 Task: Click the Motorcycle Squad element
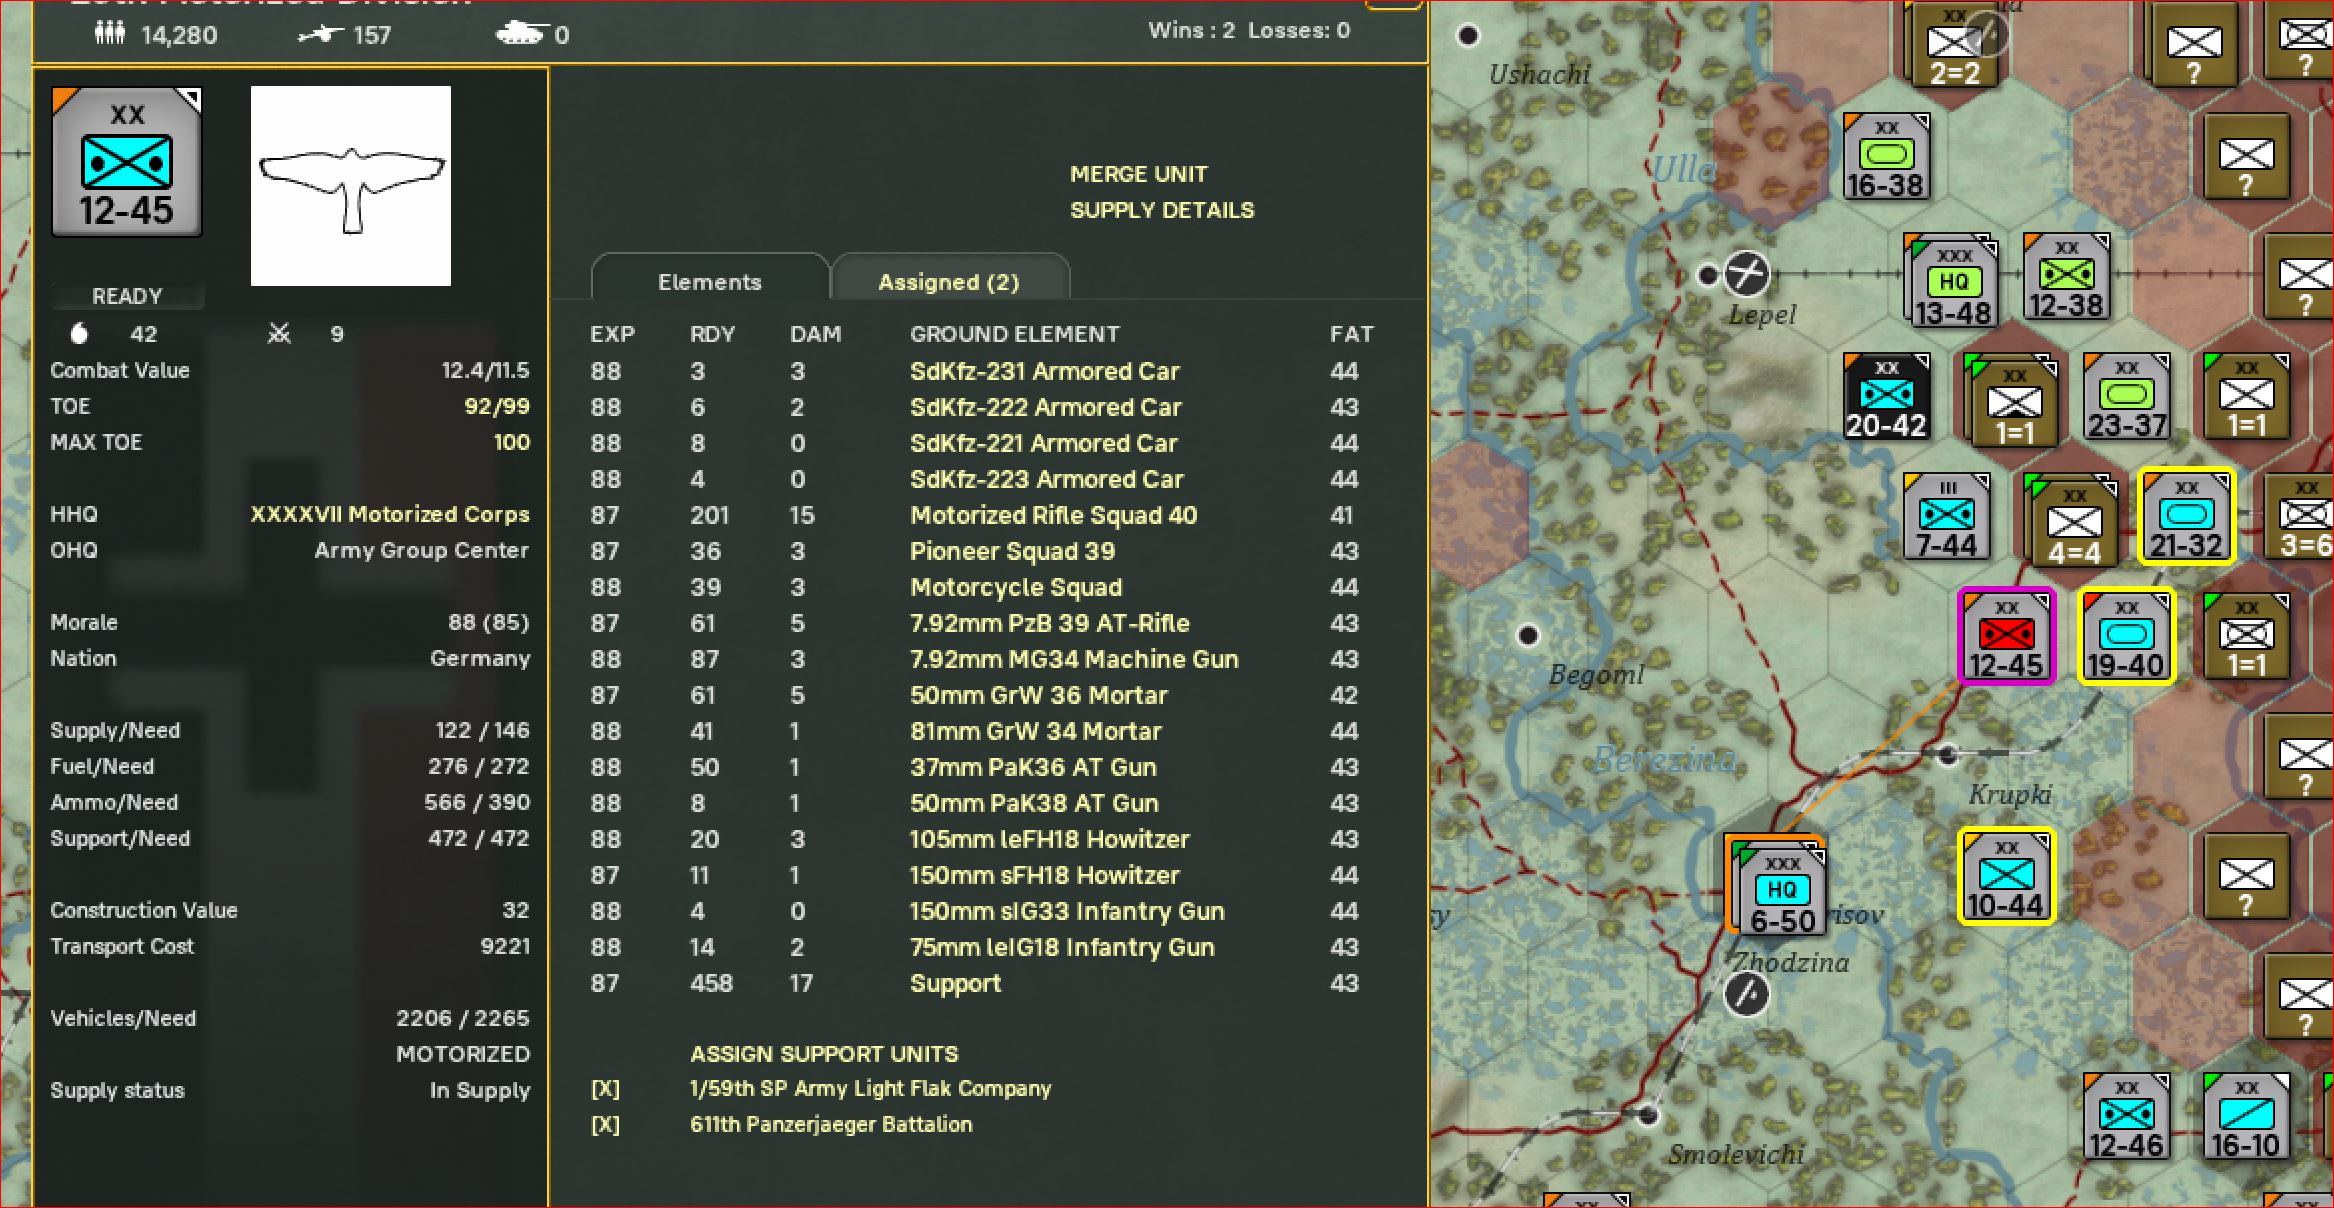click(x=1016, y=587)
